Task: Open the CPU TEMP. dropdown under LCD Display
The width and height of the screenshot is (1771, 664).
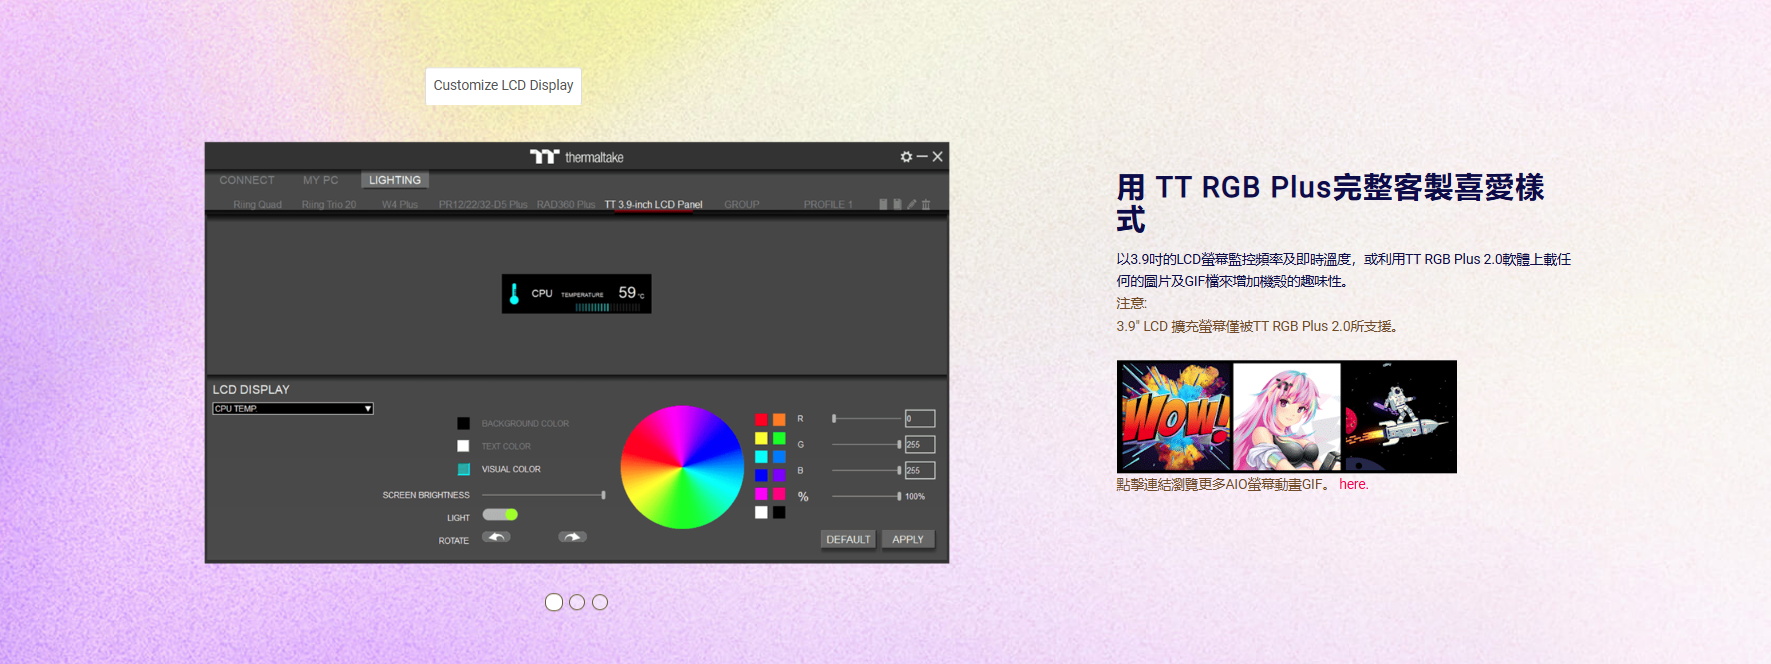Action: pos(292,409)
